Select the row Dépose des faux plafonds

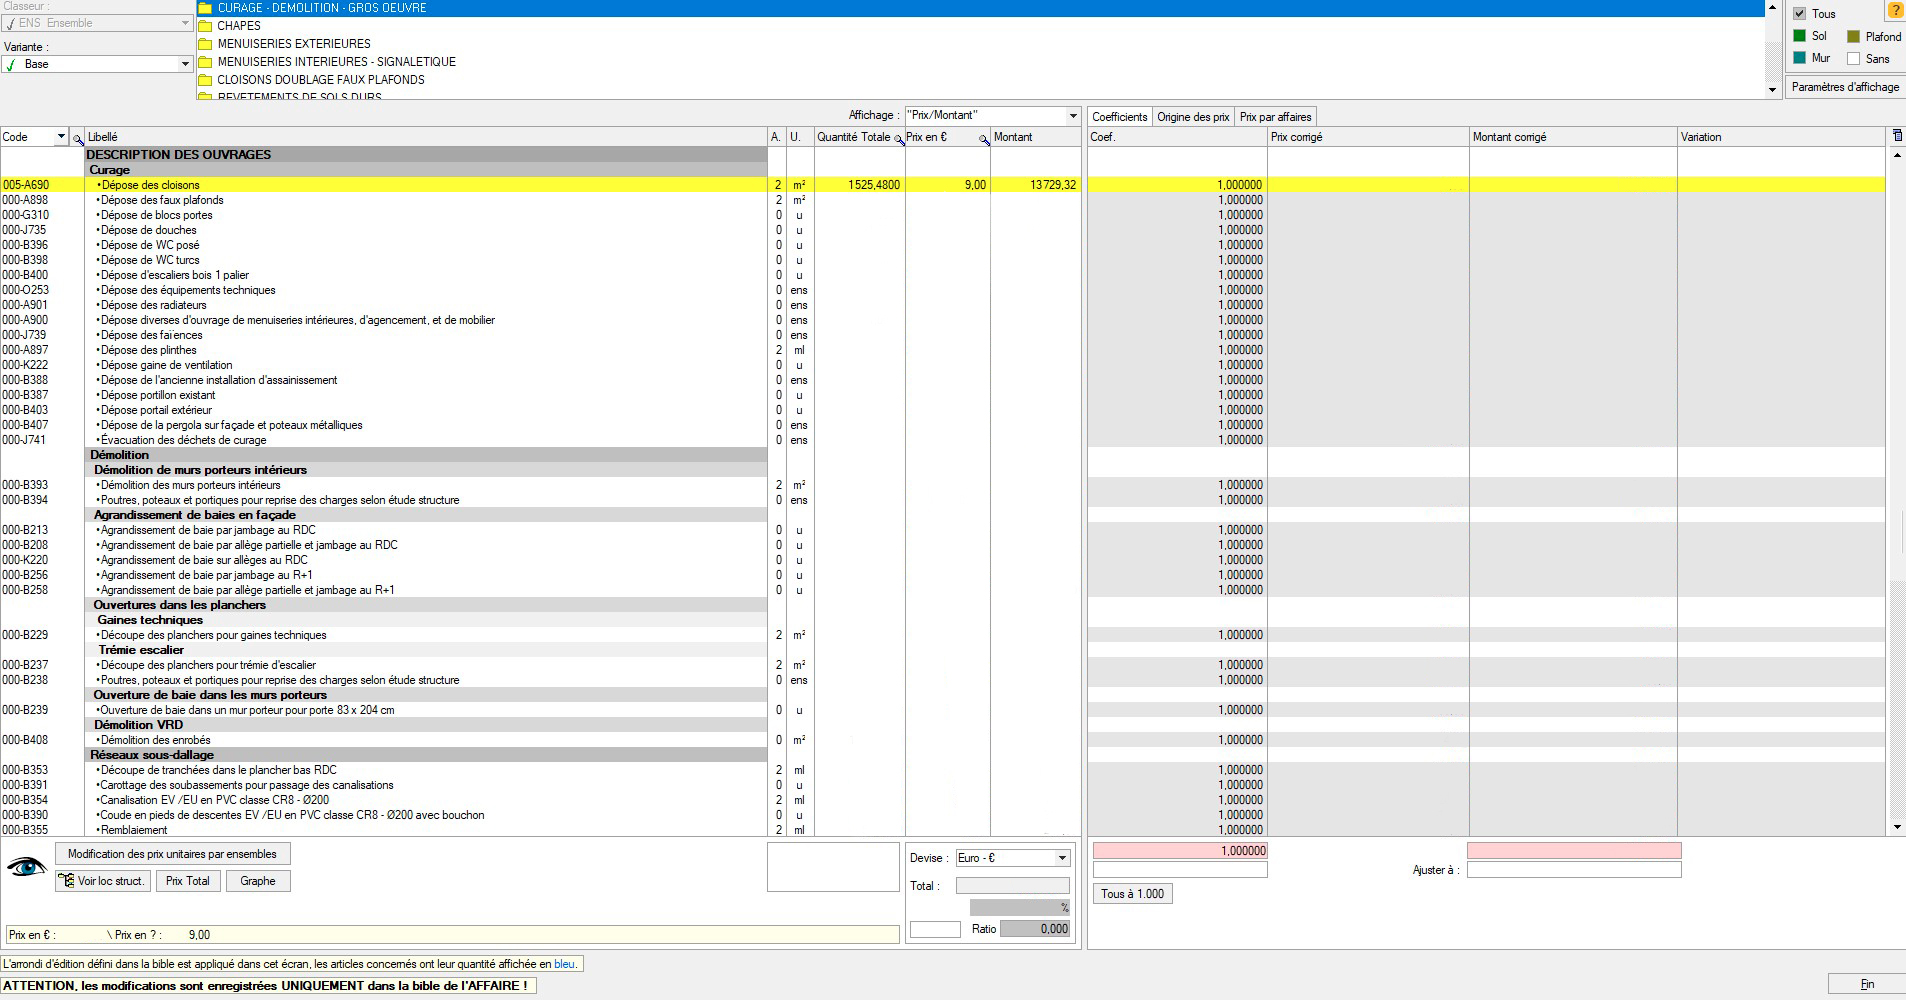pos(540,200)
